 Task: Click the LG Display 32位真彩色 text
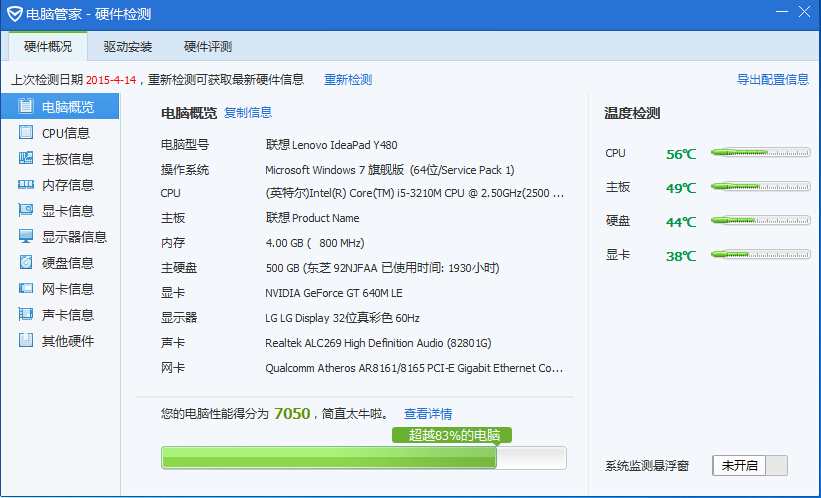[x=342, y=318]
